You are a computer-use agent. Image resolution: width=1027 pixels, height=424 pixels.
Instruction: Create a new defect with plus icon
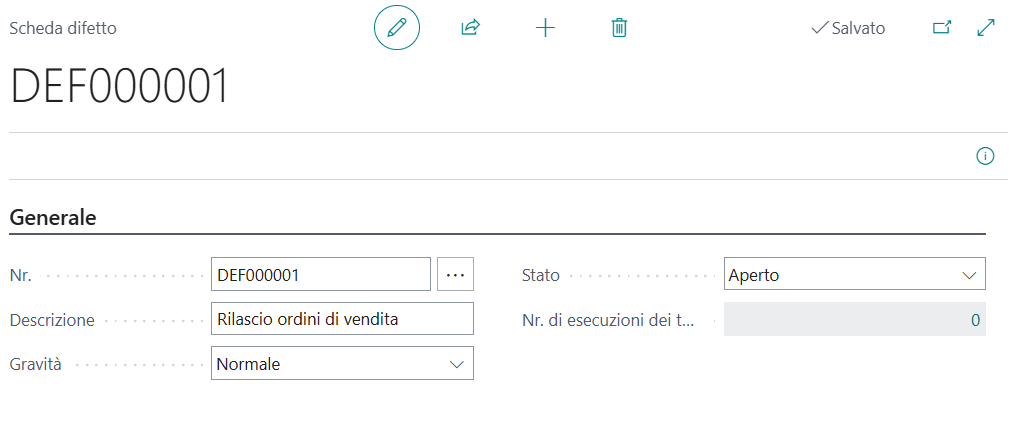pos(545,28)
